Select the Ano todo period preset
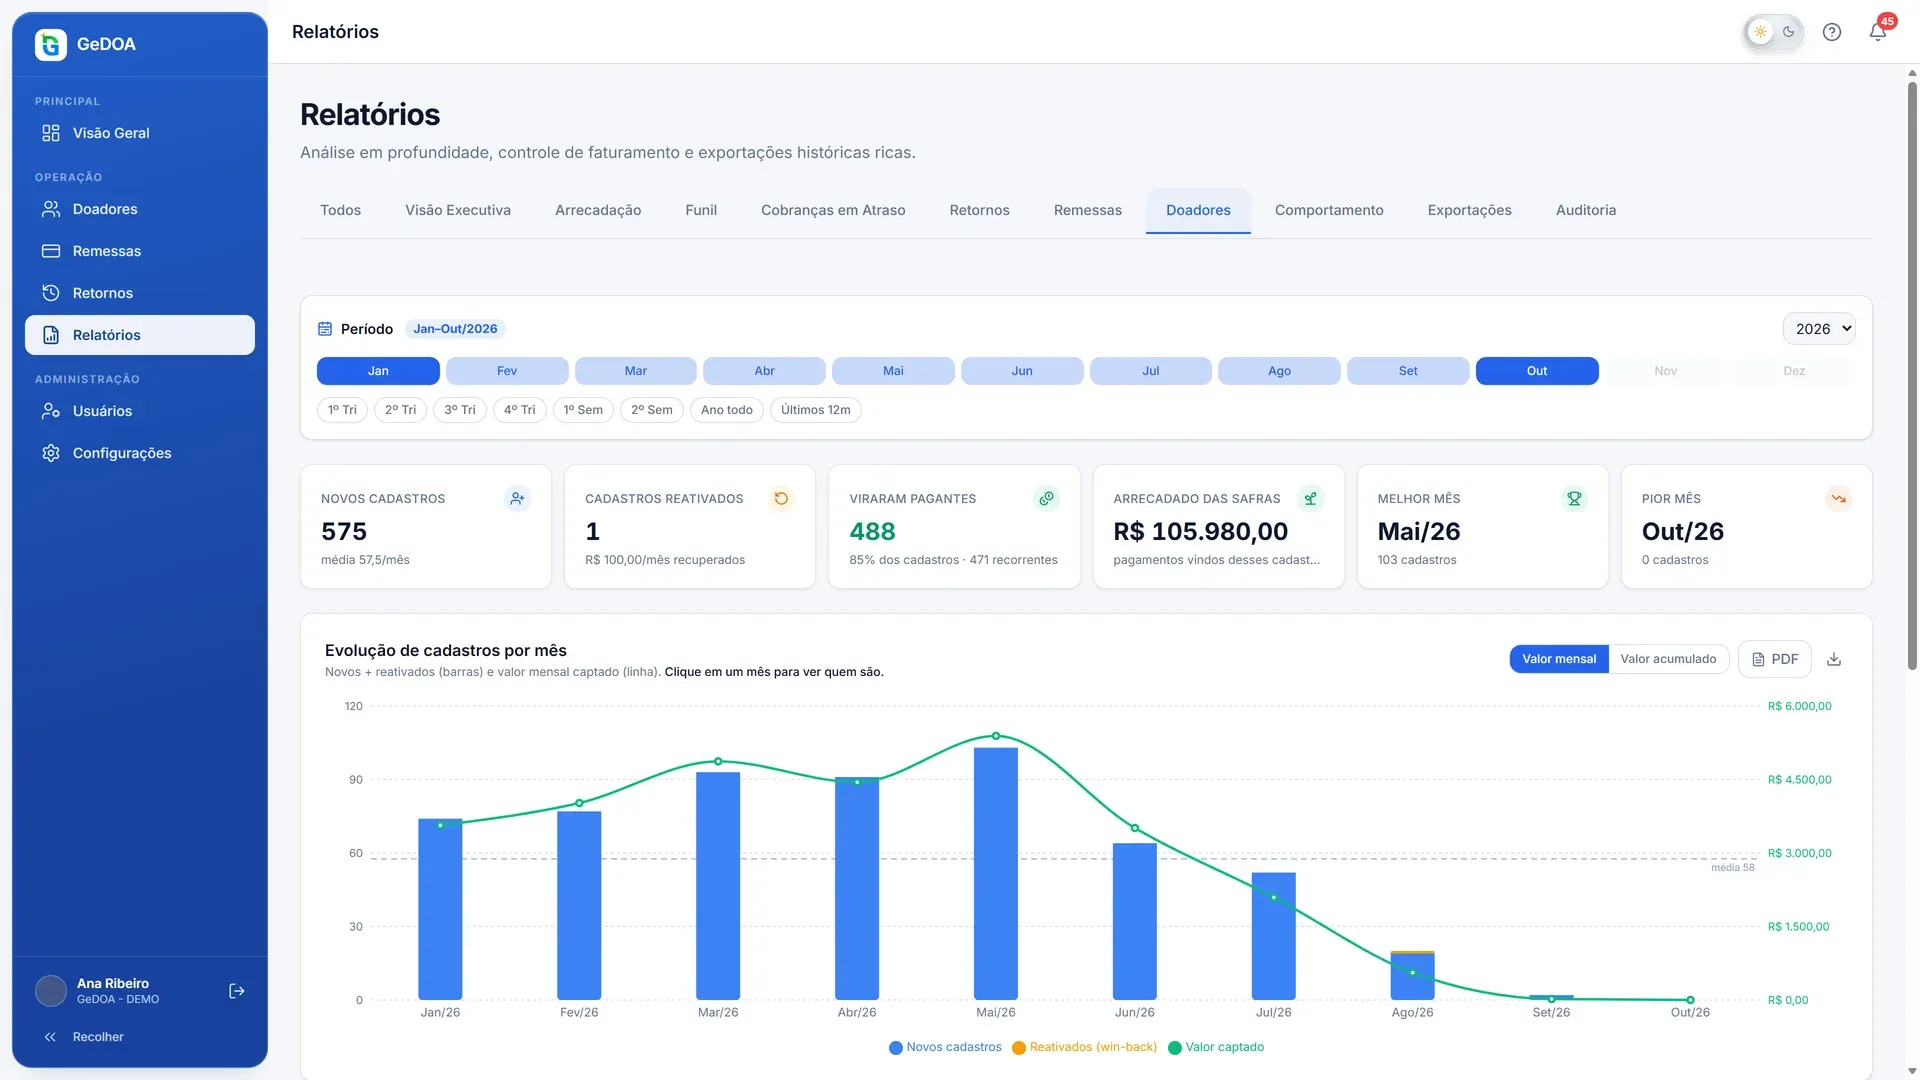 (727, 410)
